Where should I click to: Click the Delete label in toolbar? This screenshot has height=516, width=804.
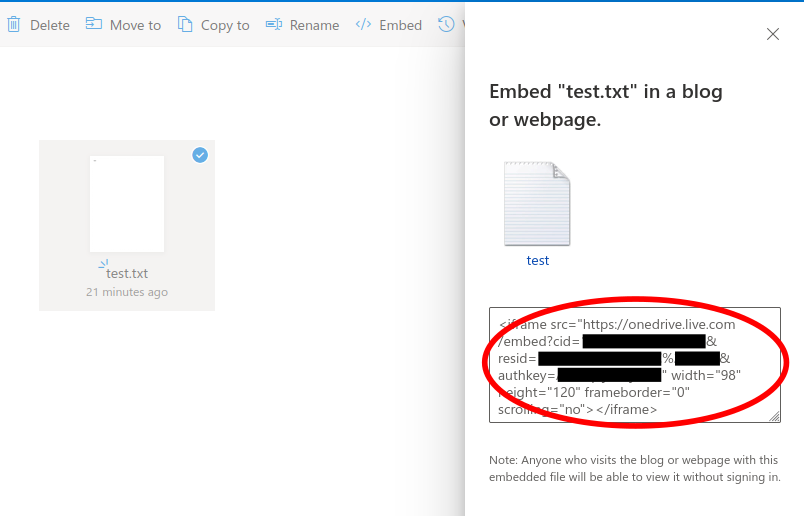(50, 25)
